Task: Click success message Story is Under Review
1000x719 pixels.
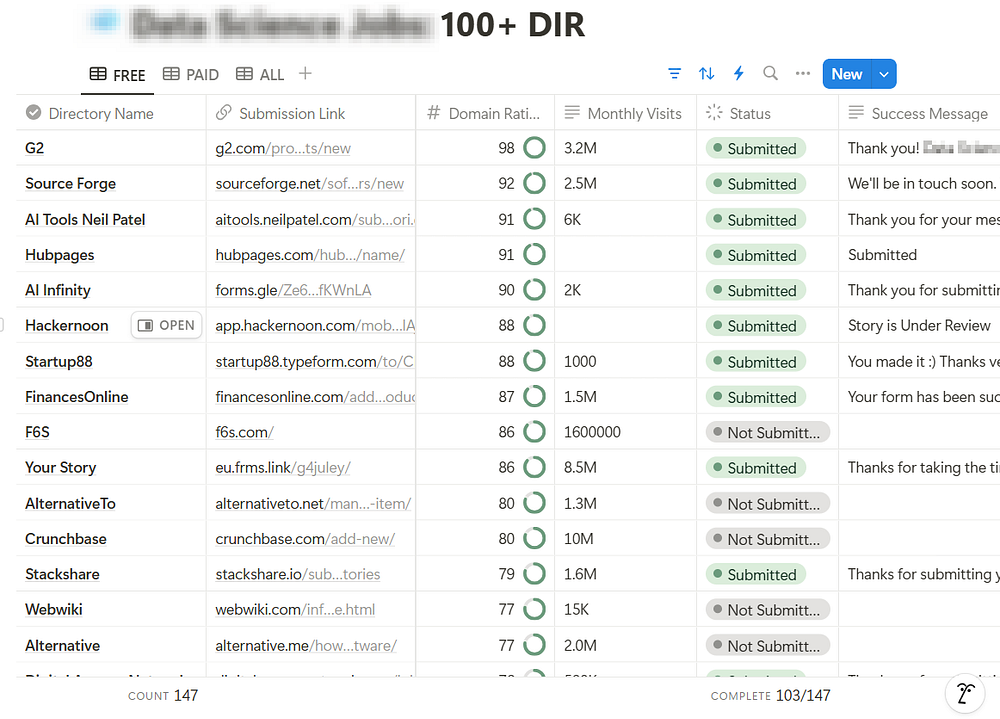Action: click(919, 325)
